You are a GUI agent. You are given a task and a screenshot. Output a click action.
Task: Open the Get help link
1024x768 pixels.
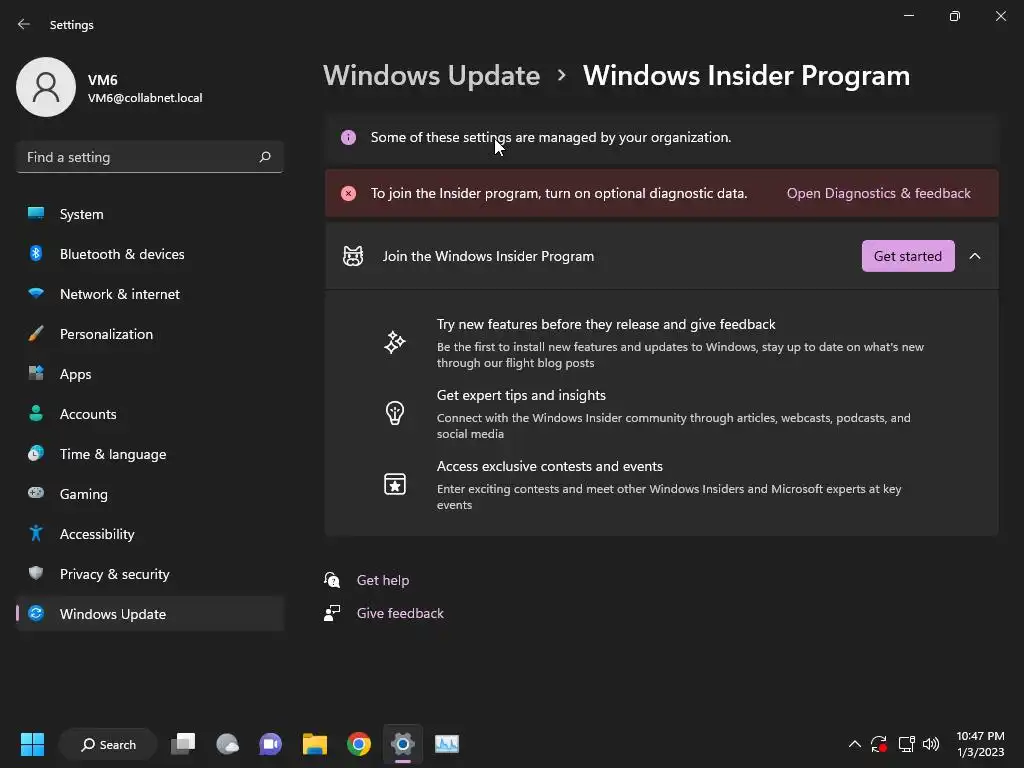coord(383,580)
